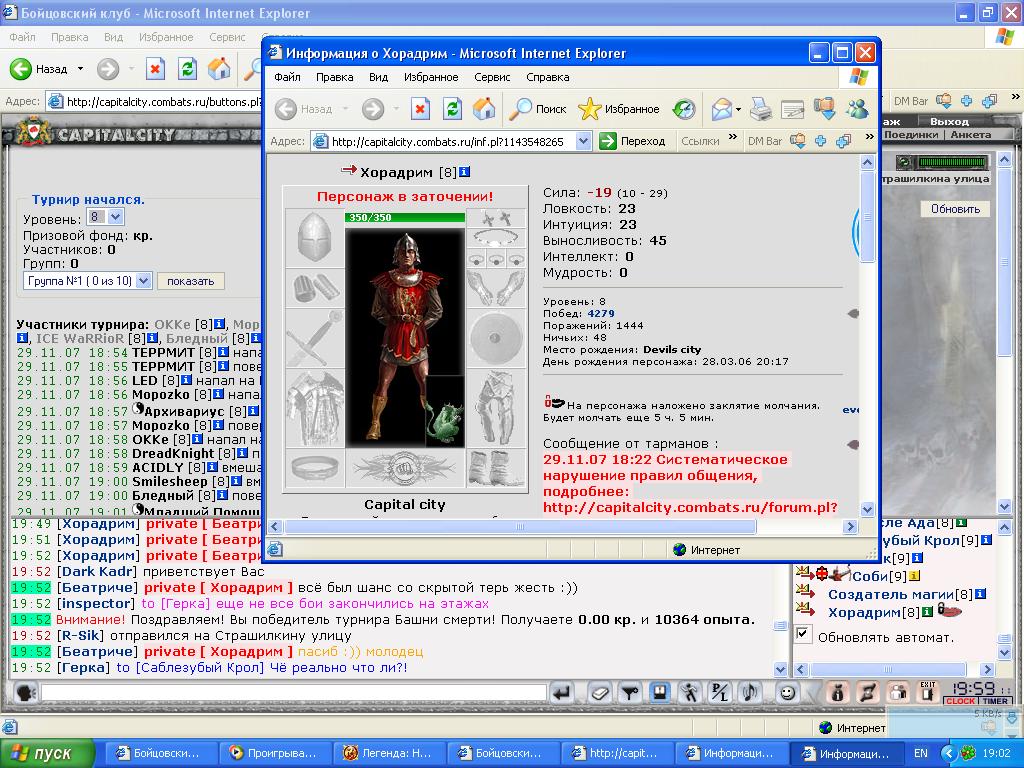Click the popup horizontal scrollbar thumb
The width and height of the screenshot is (1024, 768).
pos(520,526)
